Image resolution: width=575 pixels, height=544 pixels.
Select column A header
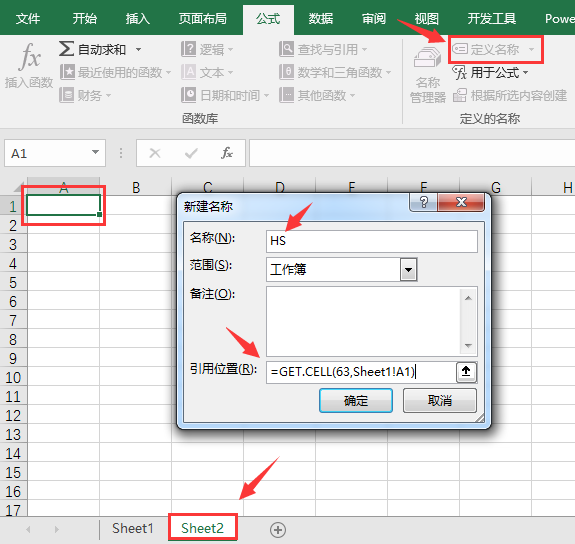click(63, 187)
